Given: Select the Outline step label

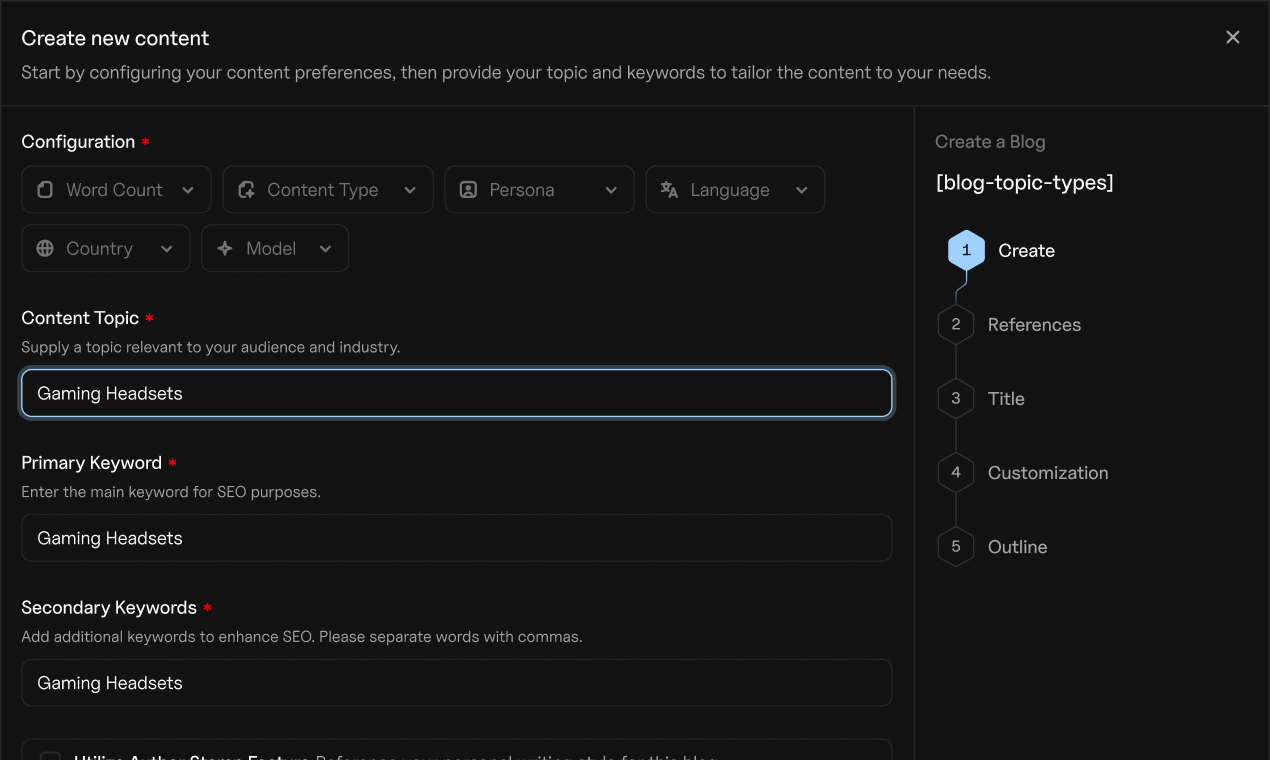Looking at the screenshot, I should tap(1017, 547).
